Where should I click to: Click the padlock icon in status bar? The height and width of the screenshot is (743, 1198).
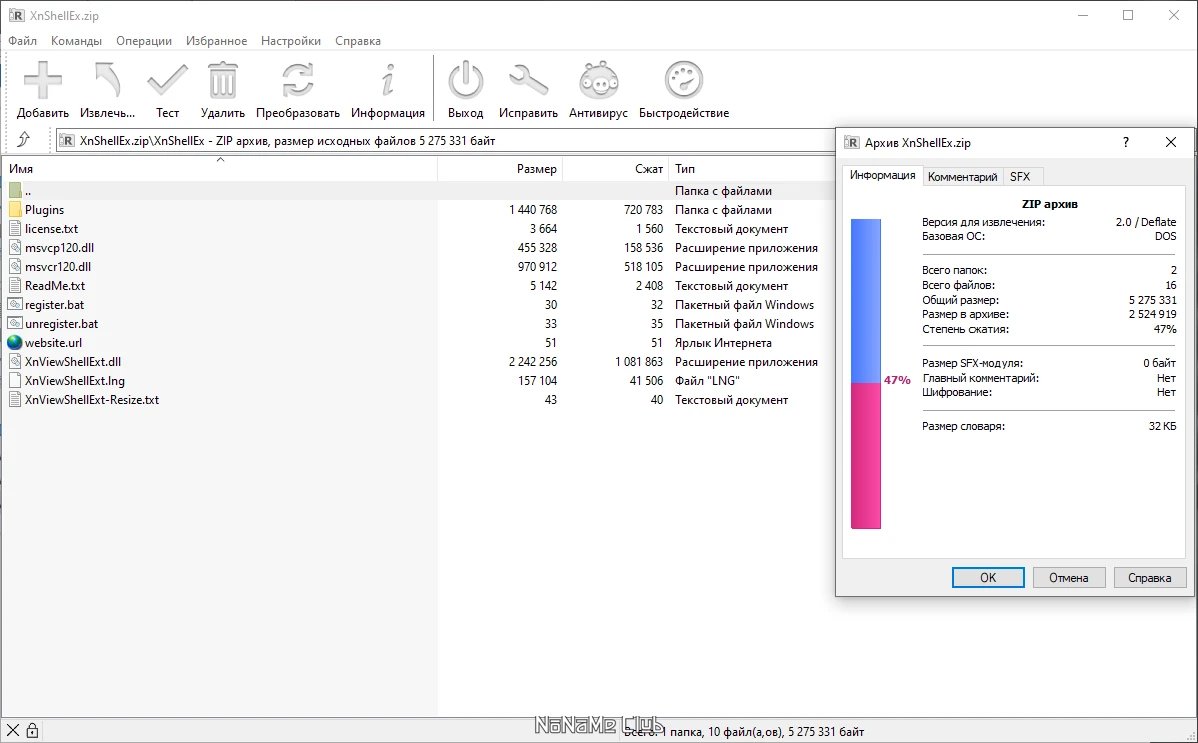coord(32,730)
